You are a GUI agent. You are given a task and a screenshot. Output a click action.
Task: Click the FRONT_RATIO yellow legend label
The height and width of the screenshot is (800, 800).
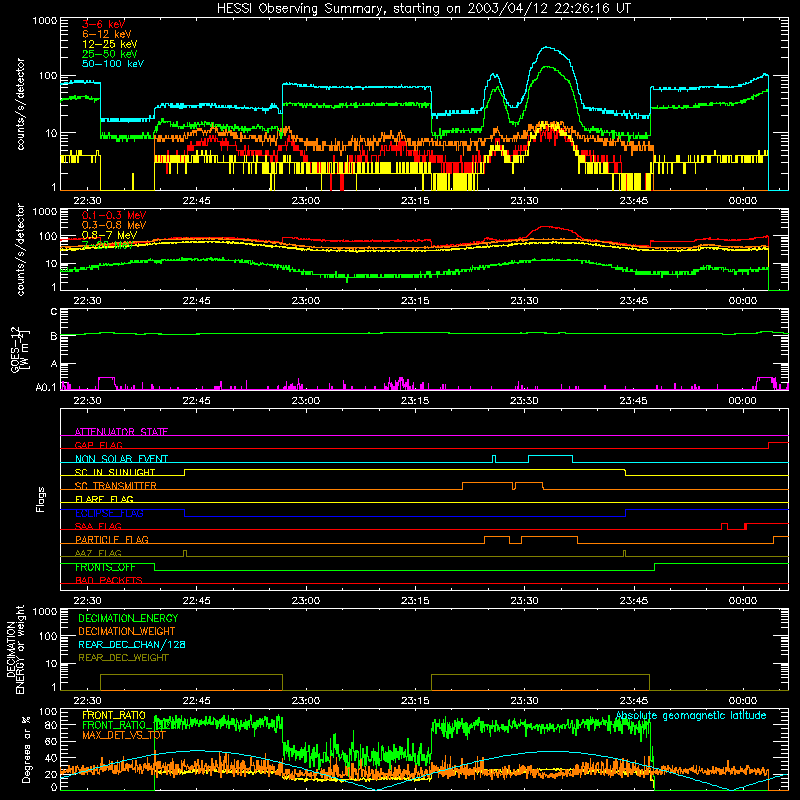114,715
